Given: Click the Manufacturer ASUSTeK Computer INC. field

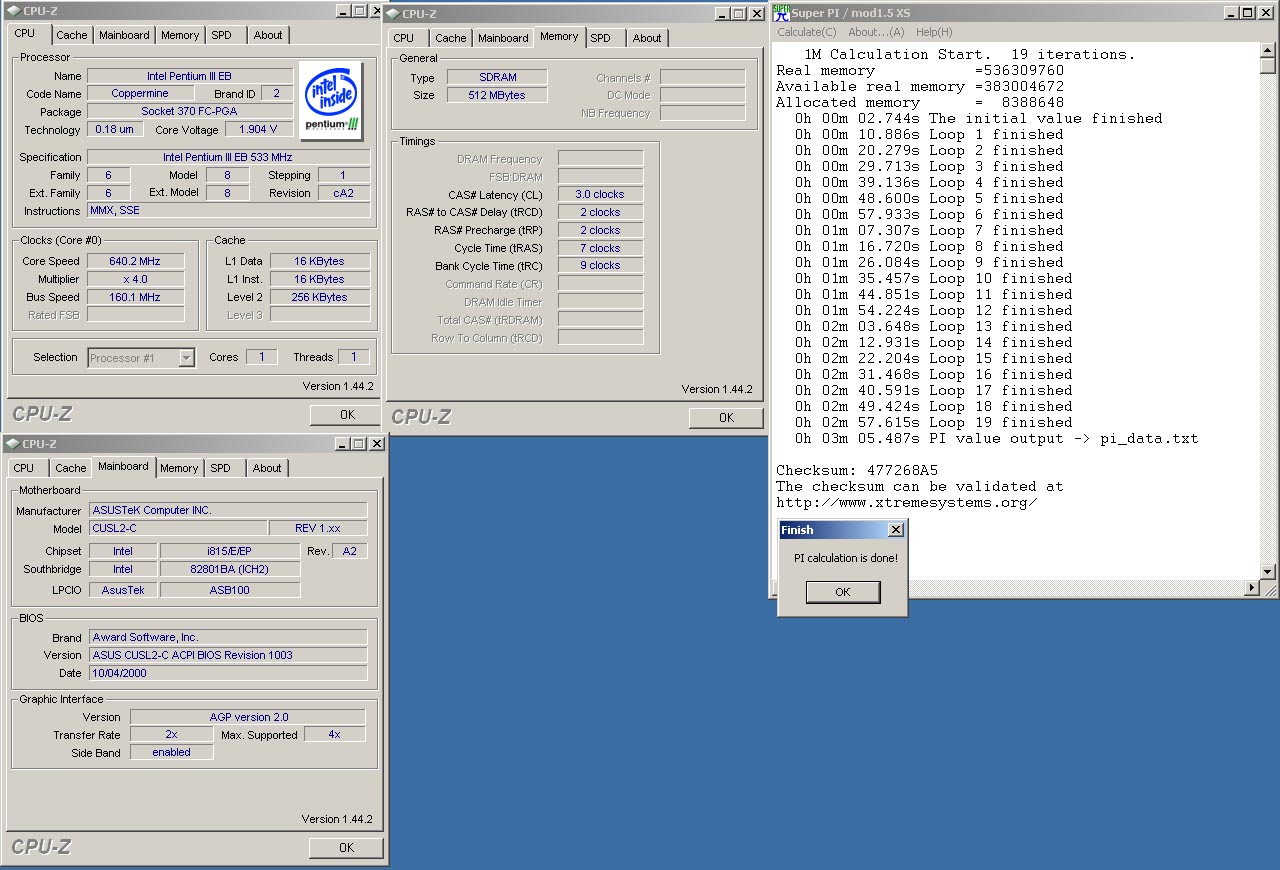Looking at the screenshot, I should coord(228,510).
